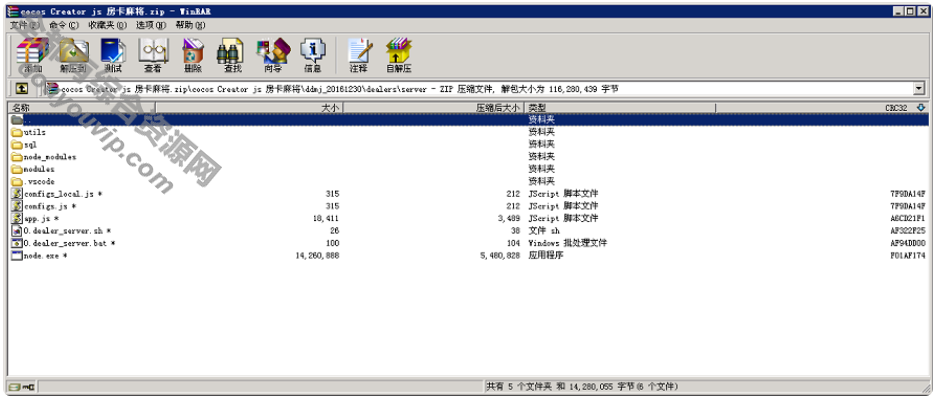Screen dimensions: 936x397
Task: Click the node_modules folder icon
Action: [x=17, y=156]
